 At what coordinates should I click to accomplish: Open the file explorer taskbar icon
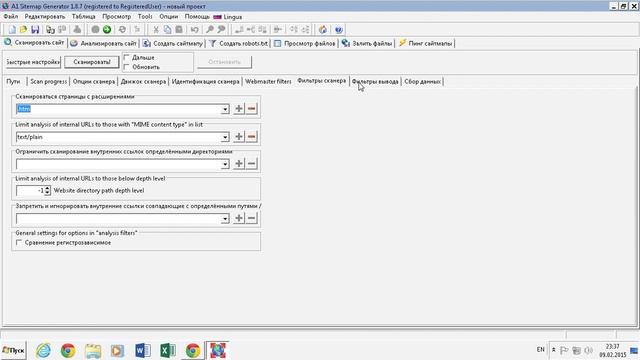coord(93,351)
